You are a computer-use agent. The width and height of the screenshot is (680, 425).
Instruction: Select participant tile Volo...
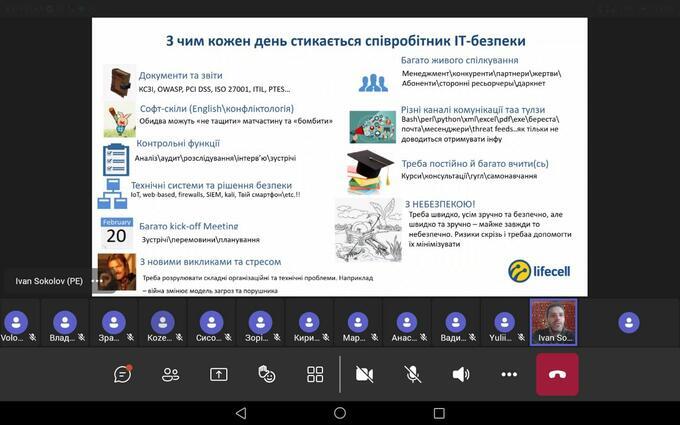(x=15, y=322)
